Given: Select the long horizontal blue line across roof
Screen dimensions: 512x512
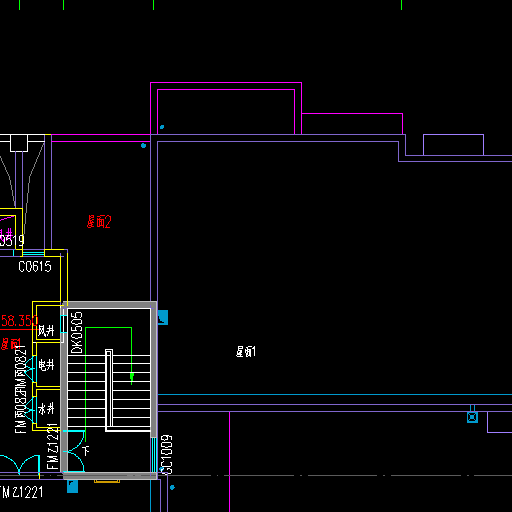Looking at the screenshot, I should 335,394.
